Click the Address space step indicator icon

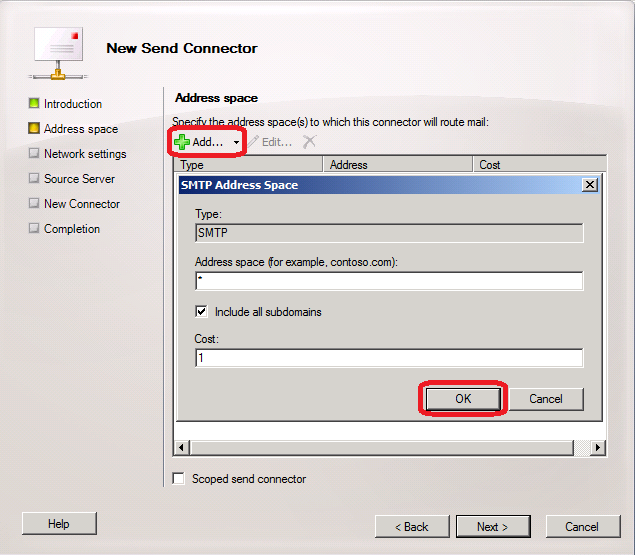[34, 129]
